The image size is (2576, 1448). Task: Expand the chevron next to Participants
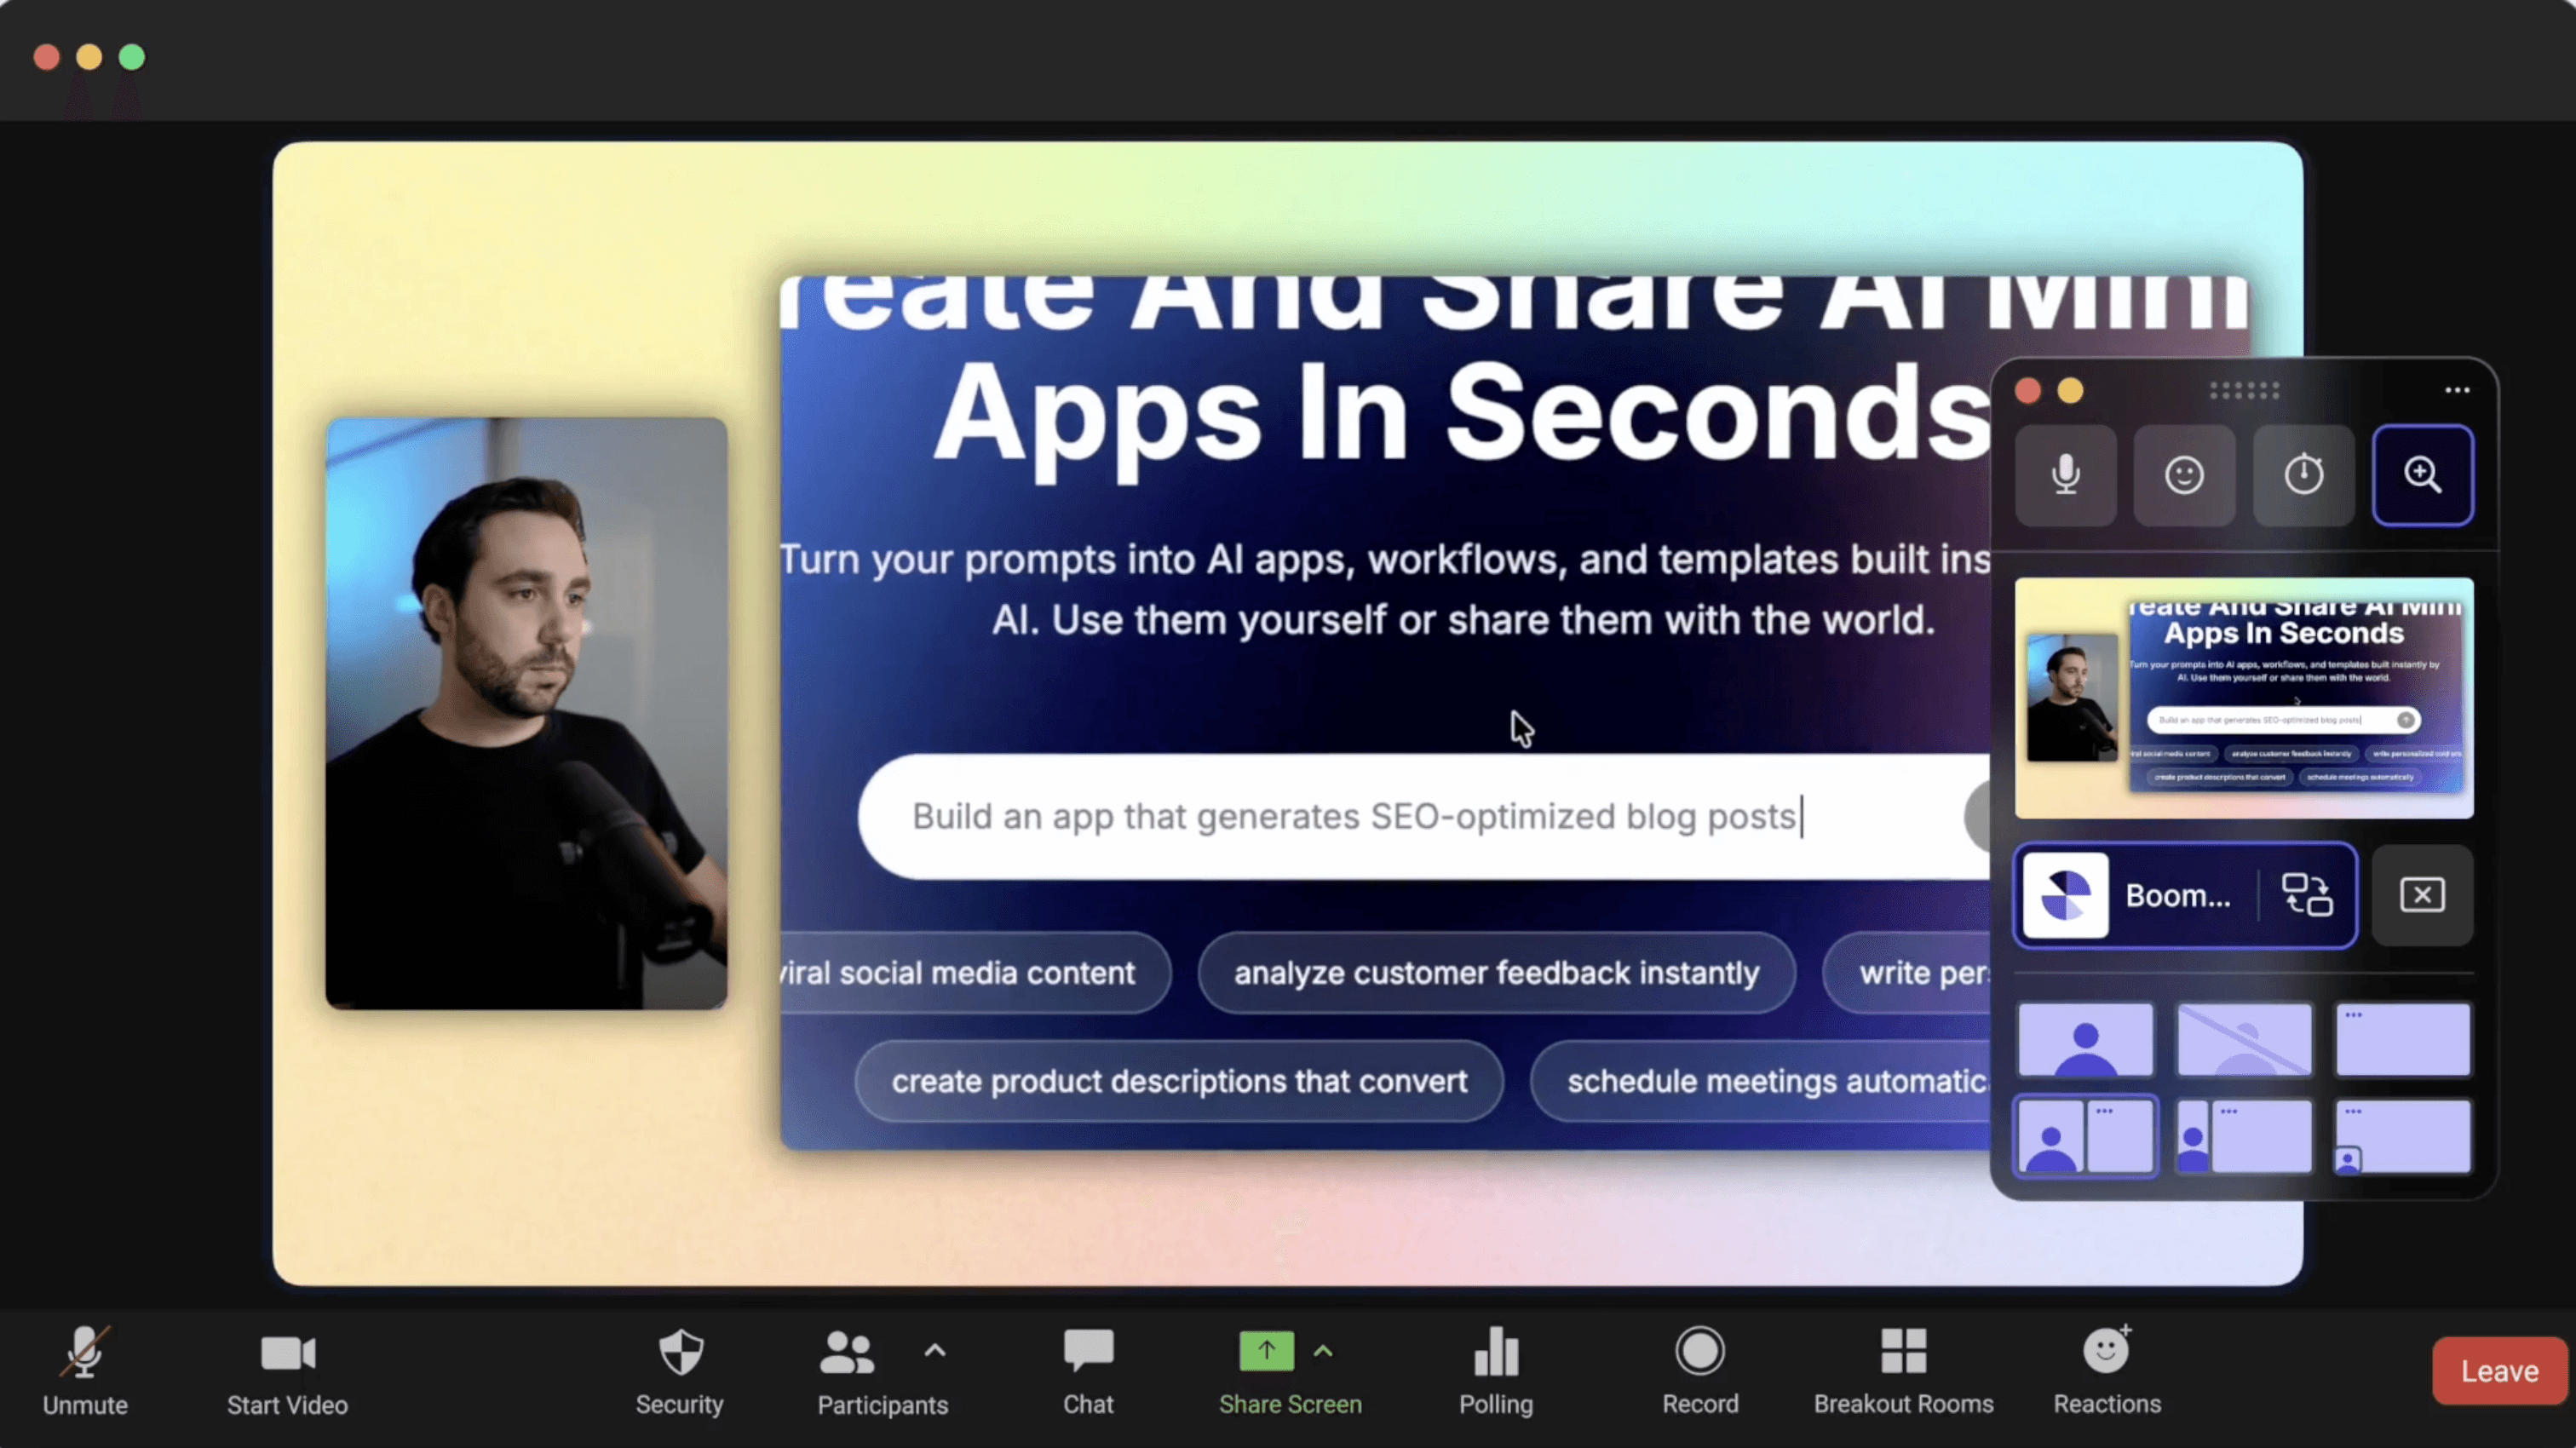coord(934,1351)
